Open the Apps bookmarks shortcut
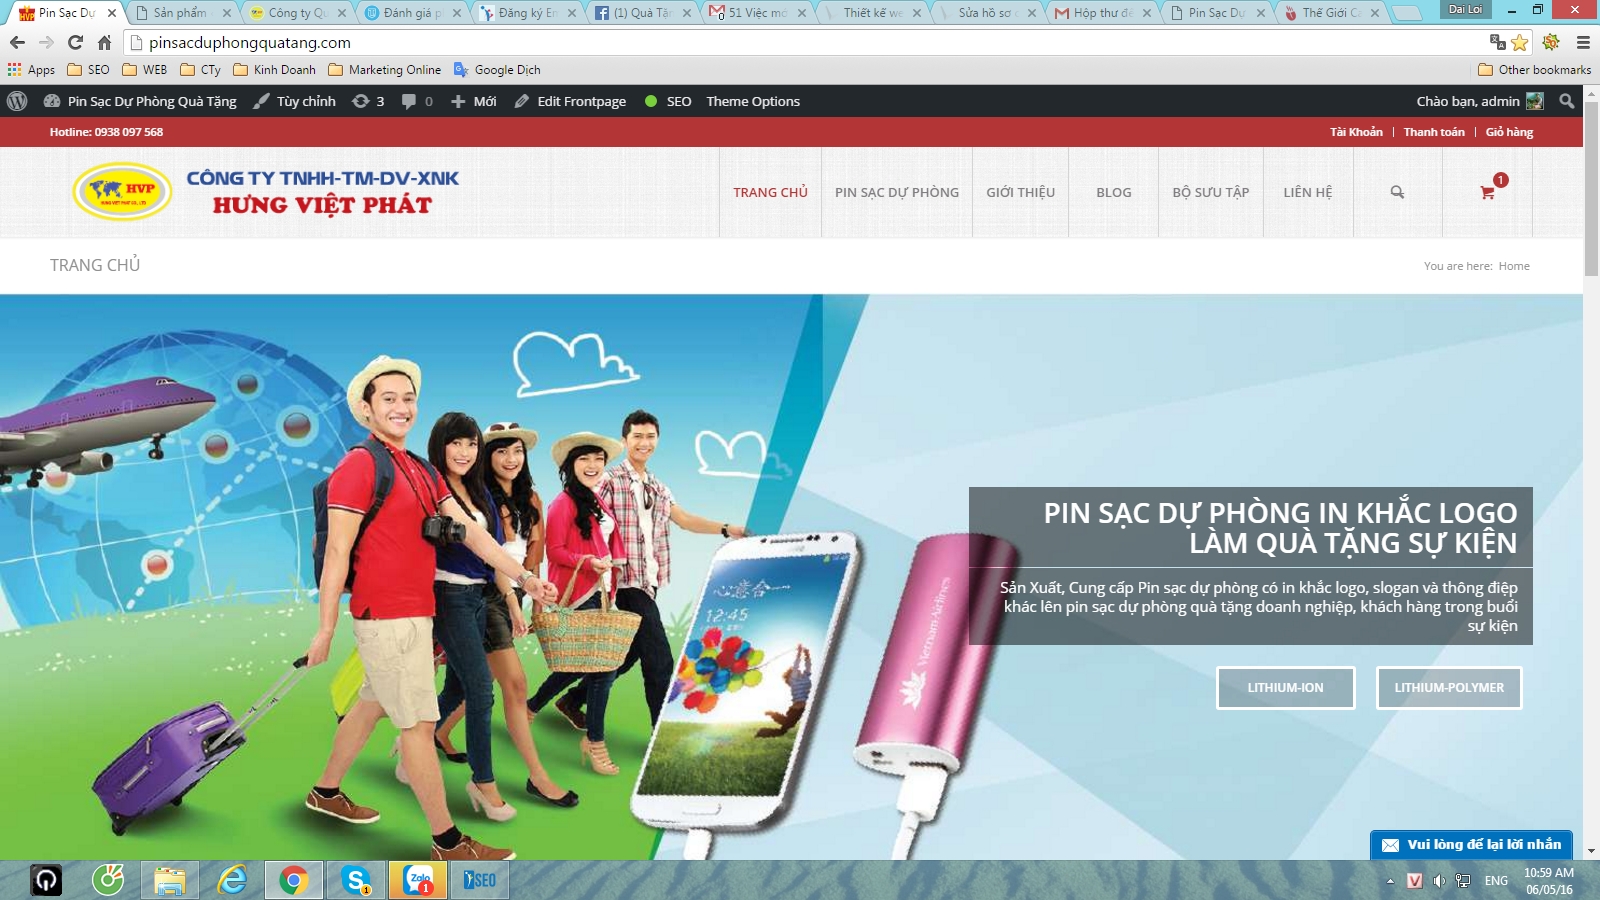 tap(31, 70)
